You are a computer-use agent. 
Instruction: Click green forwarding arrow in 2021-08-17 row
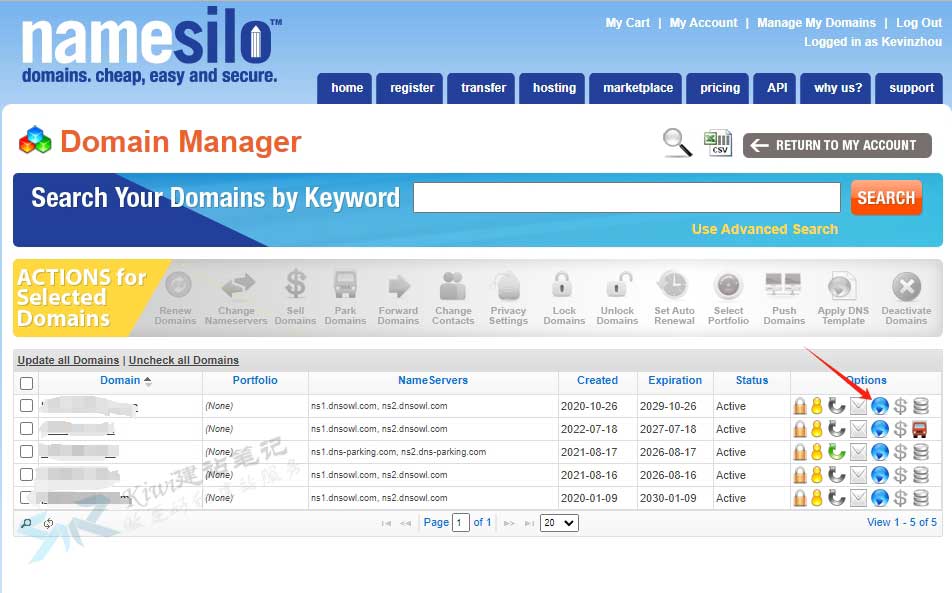tap(837, 452)
